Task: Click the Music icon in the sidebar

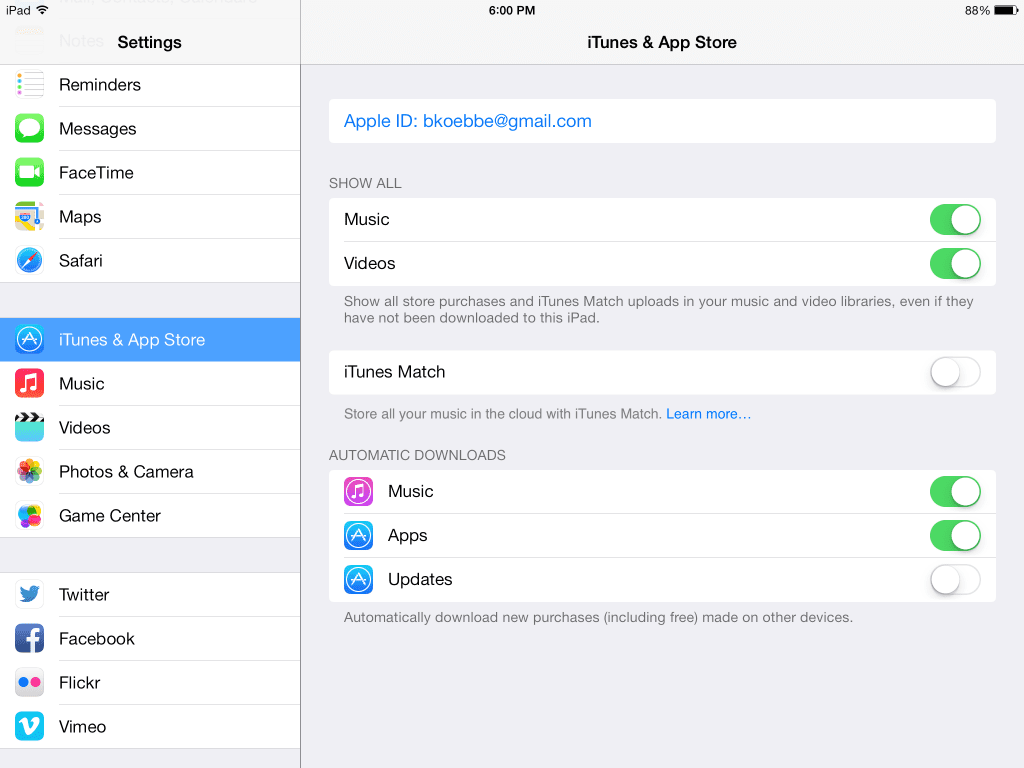Action: pyautogui.click(x=29, y=383)
